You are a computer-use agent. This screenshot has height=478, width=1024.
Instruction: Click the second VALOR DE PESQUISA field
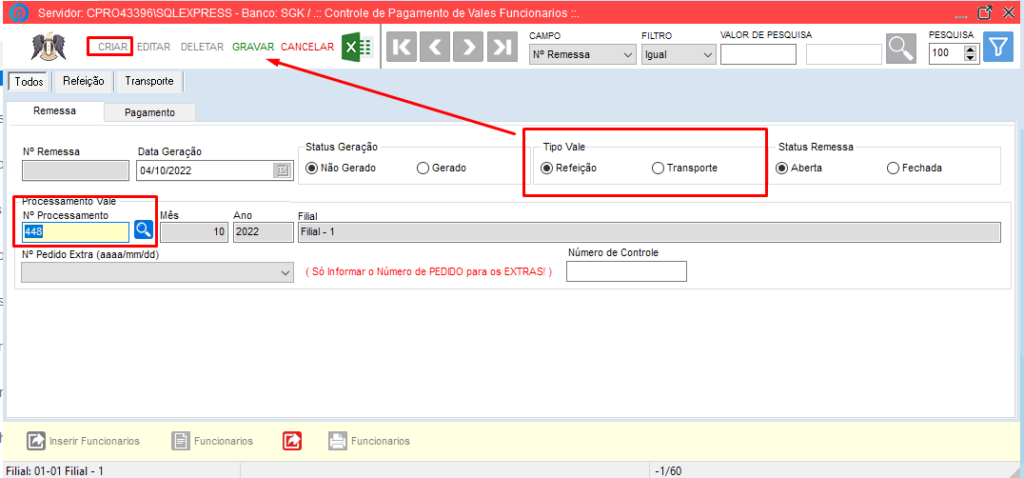pos(844,55)
